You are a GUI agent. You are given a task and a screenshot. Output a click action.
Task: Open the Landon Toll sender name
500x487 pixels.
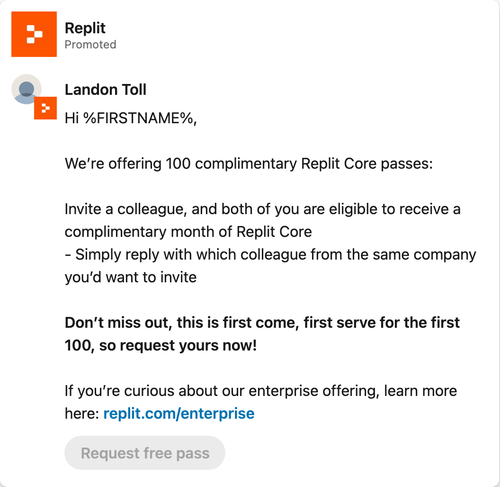(x=105, y=90)
